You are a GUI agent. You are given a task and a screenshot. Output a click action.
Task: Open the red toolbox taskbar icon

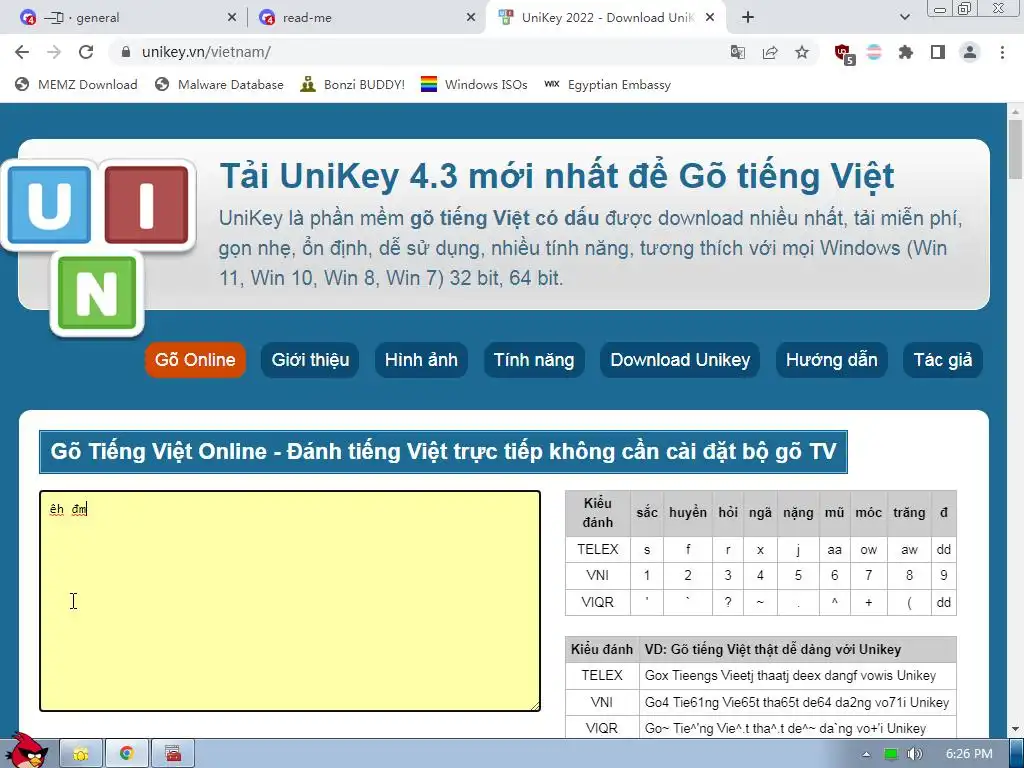point(173,754)
